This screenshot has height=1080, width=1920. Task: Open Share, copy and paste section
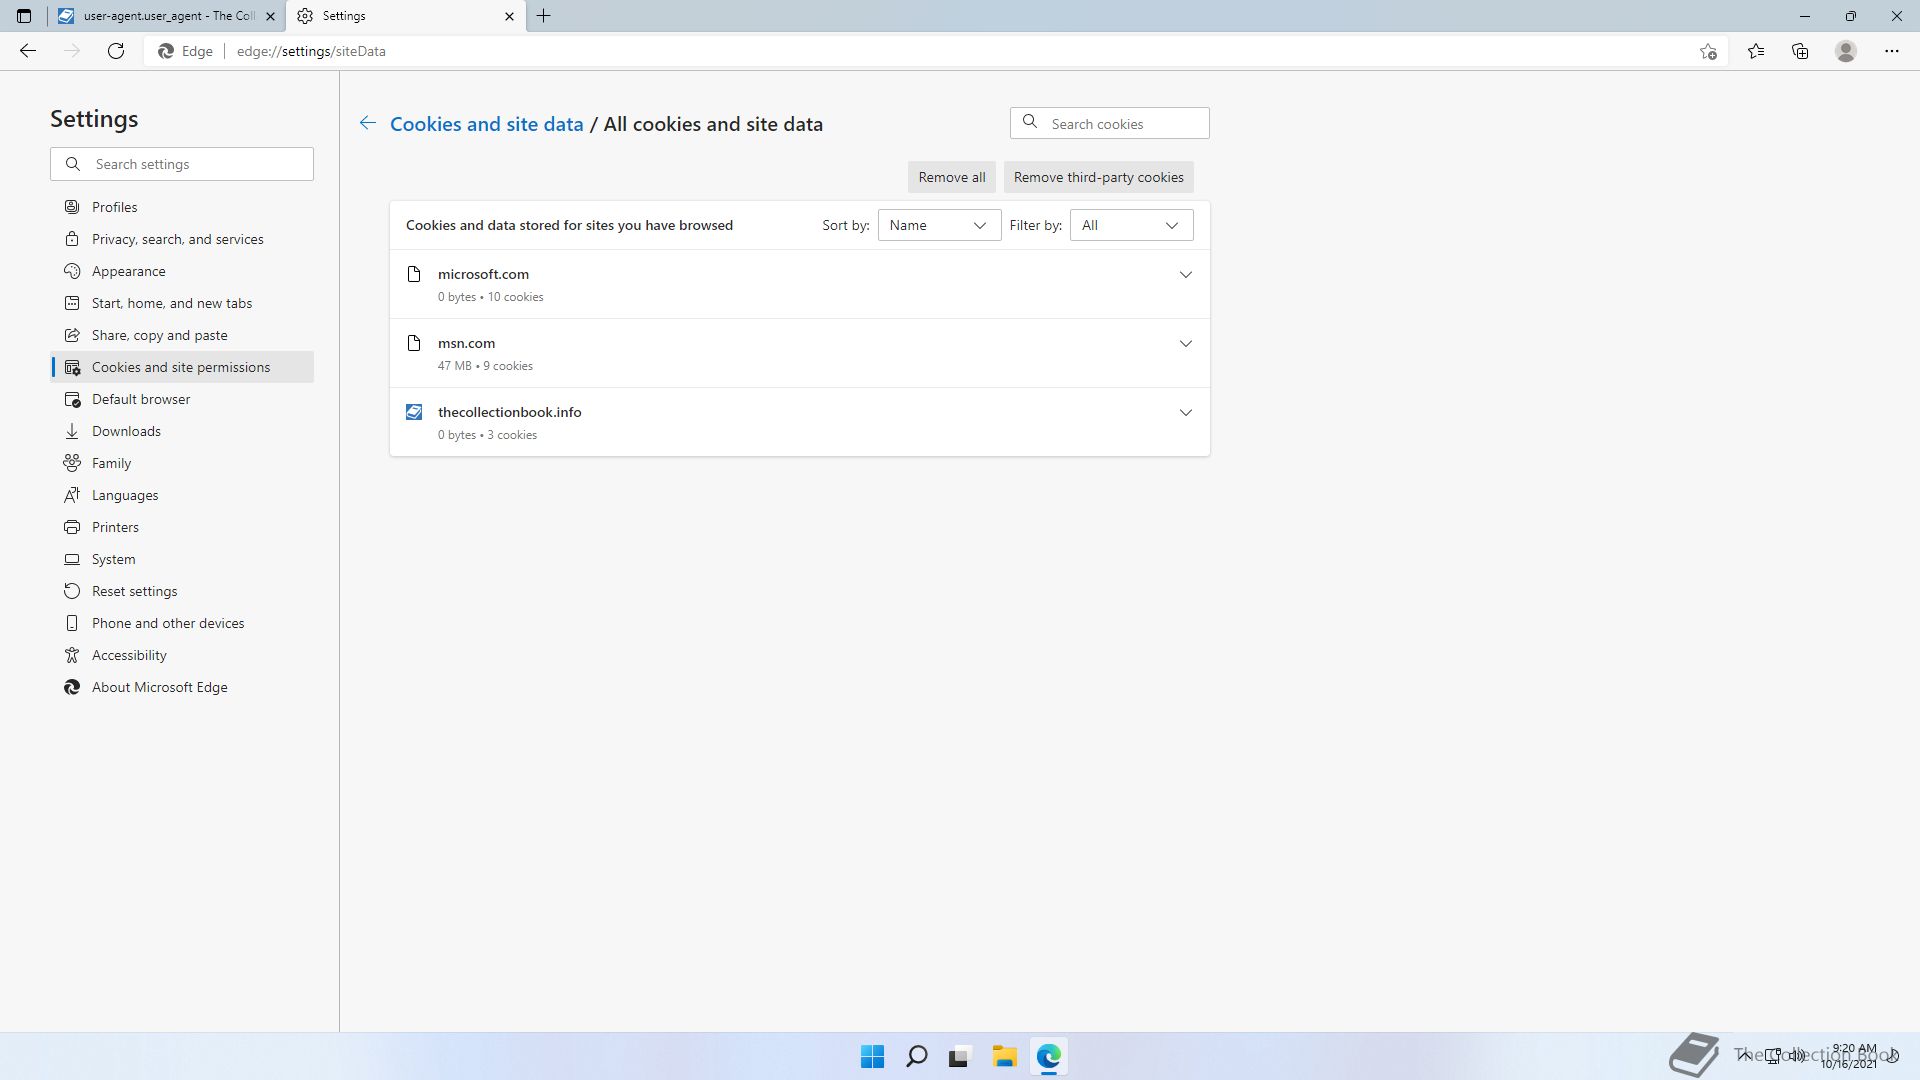point(182,335)
